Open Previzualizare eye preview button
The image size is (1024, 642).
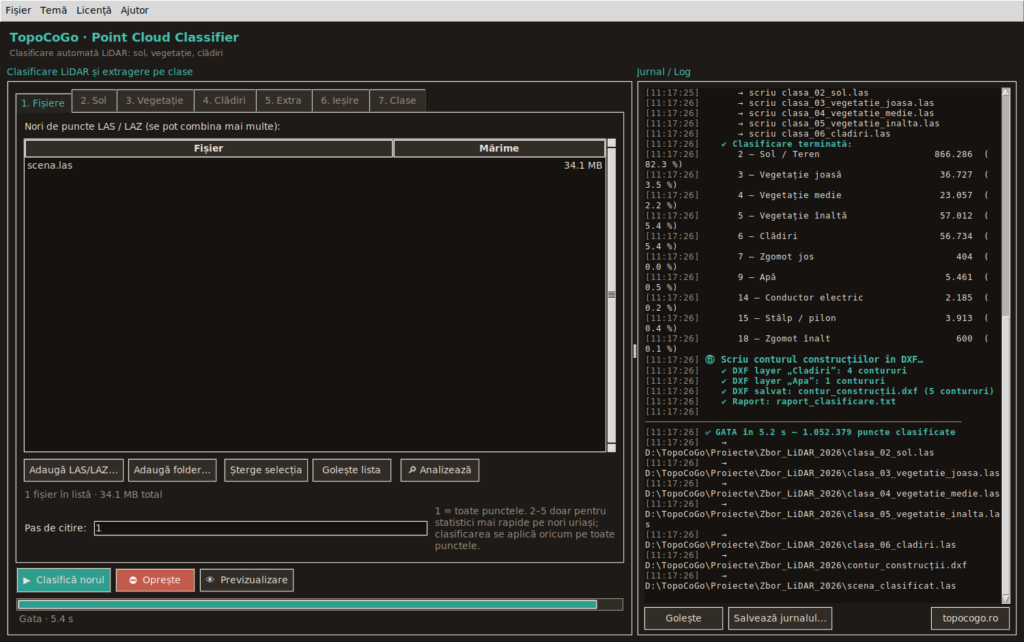point(247,580)
